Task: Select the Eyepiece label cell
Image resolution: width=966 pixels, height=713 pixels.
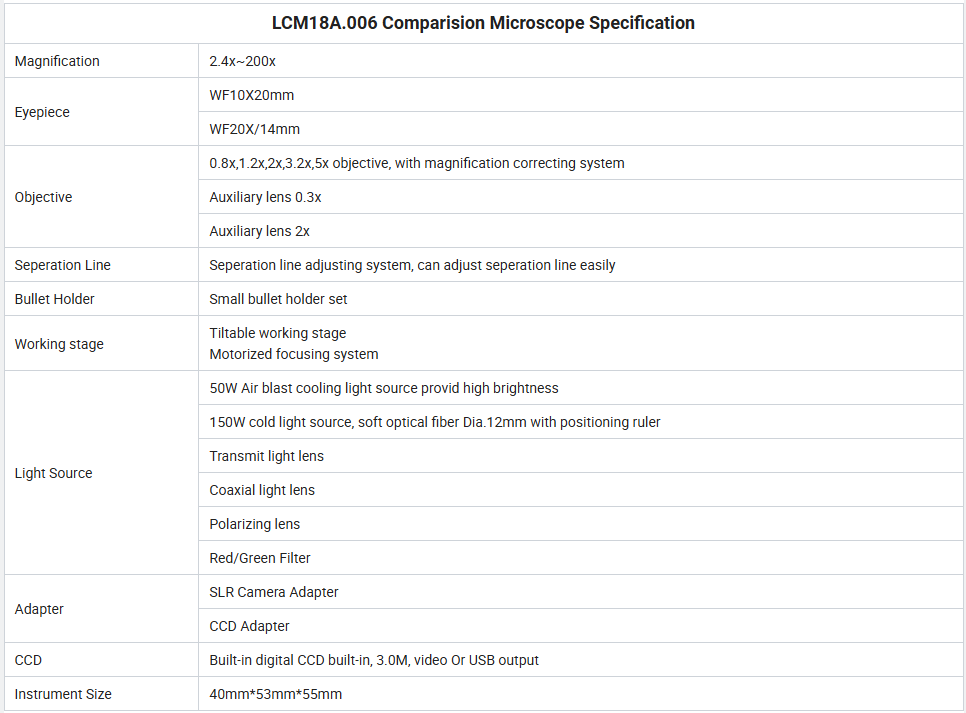Action: tap(102, 112)
